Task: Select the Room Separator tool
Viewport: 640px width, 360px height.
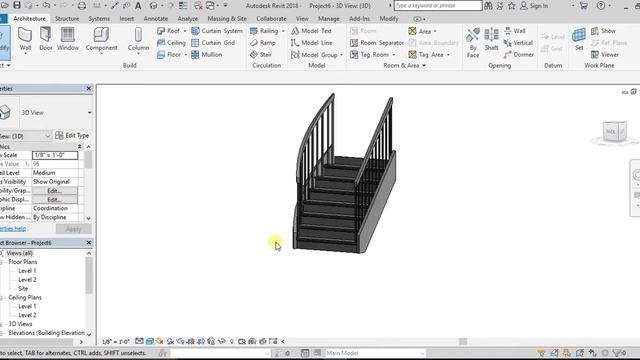Action: point(377,42)
